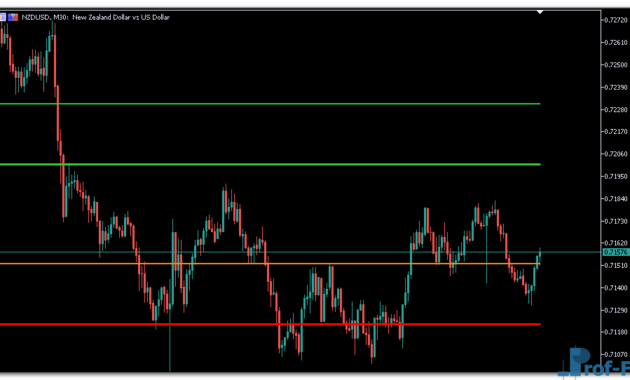Click the 0.72060 price scale label
630x380 pixels.
pyautogui.click(x=616, y=154)
